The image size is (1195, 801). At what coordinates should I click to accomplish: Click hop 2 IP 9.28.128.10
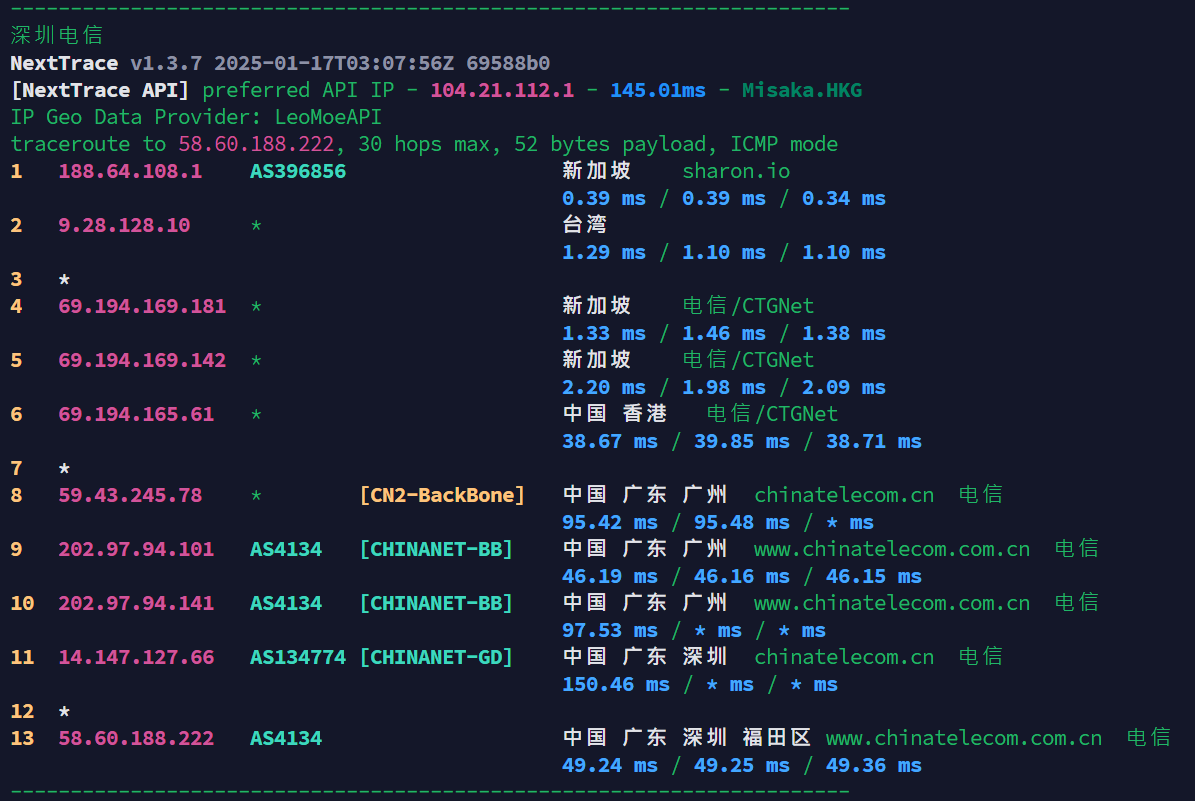pos(124,226)
